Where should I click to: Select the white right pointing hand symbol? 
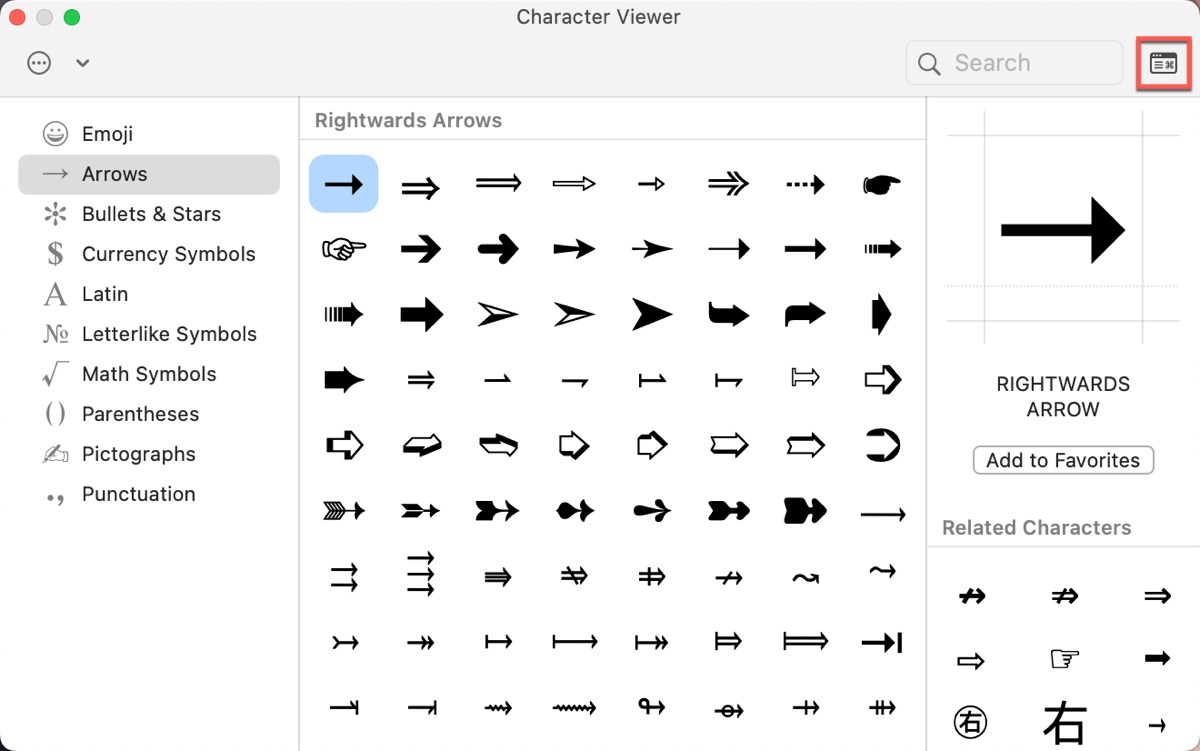[x=343, y=248]
